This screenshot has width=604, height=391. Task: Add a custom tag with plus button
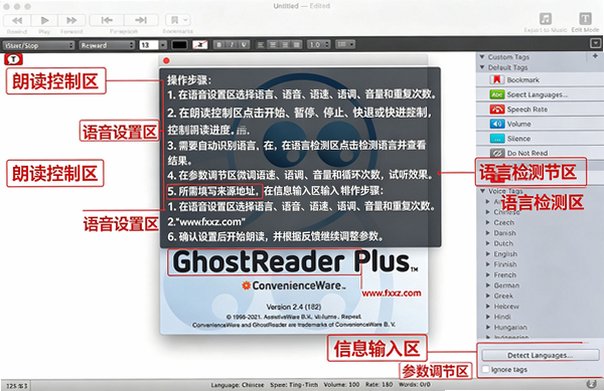pos(595,56)
